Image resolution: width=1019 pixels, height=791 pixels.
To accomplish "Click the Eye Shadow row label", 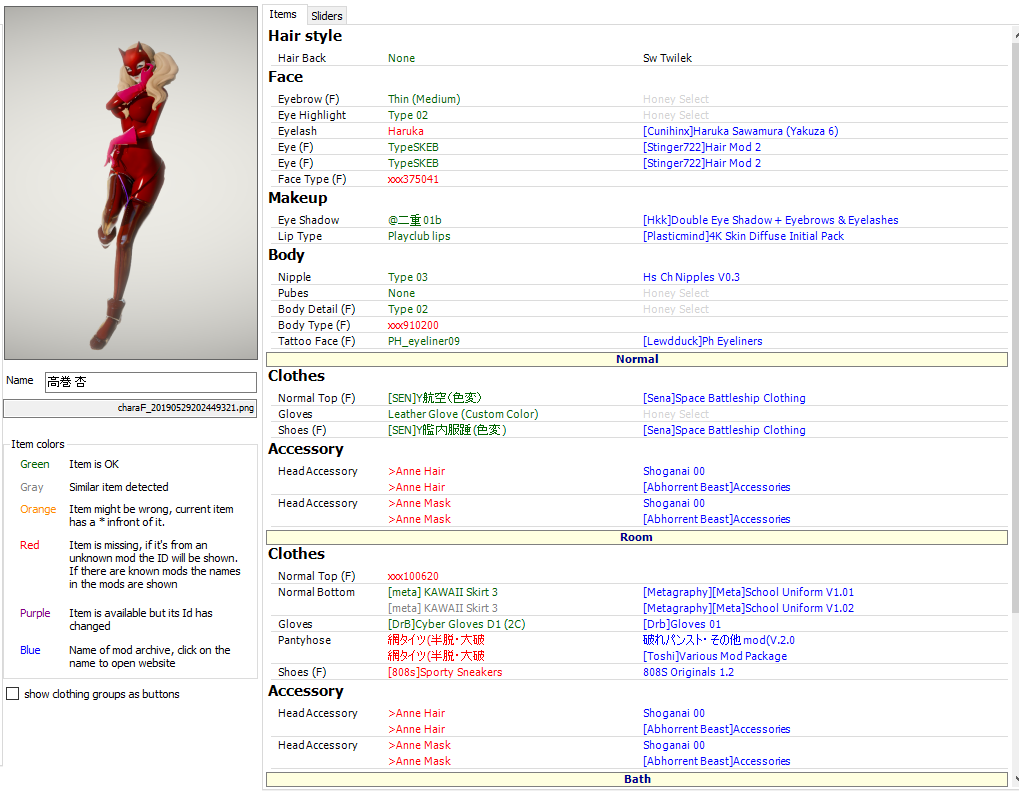I will point(308,220).
